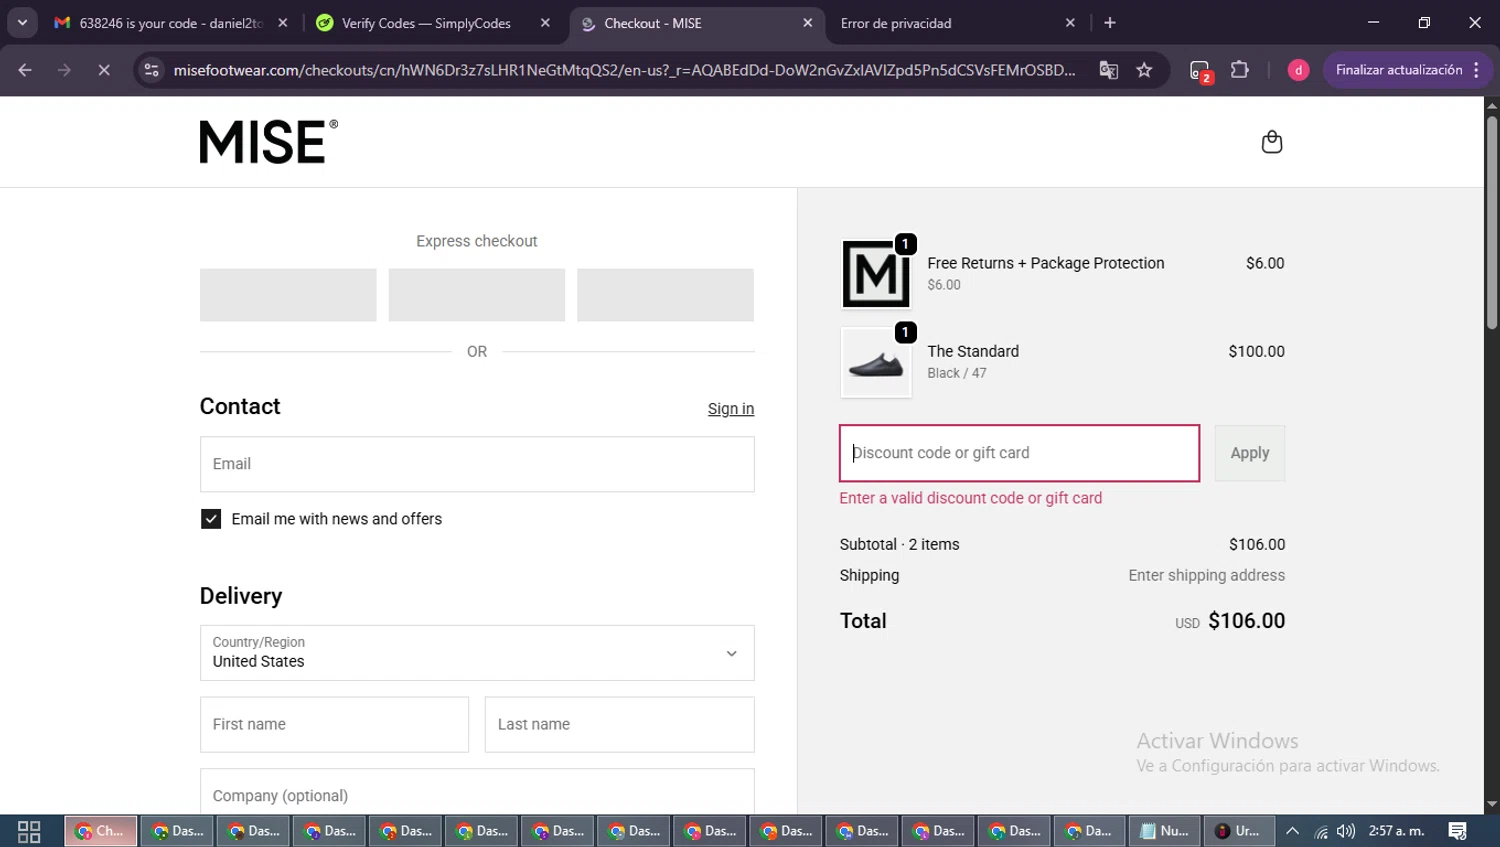The height and width of the screenshot is (847, 1500).
Task: Click the discount code or gift card field
Action: click(x=1019, y=453)
